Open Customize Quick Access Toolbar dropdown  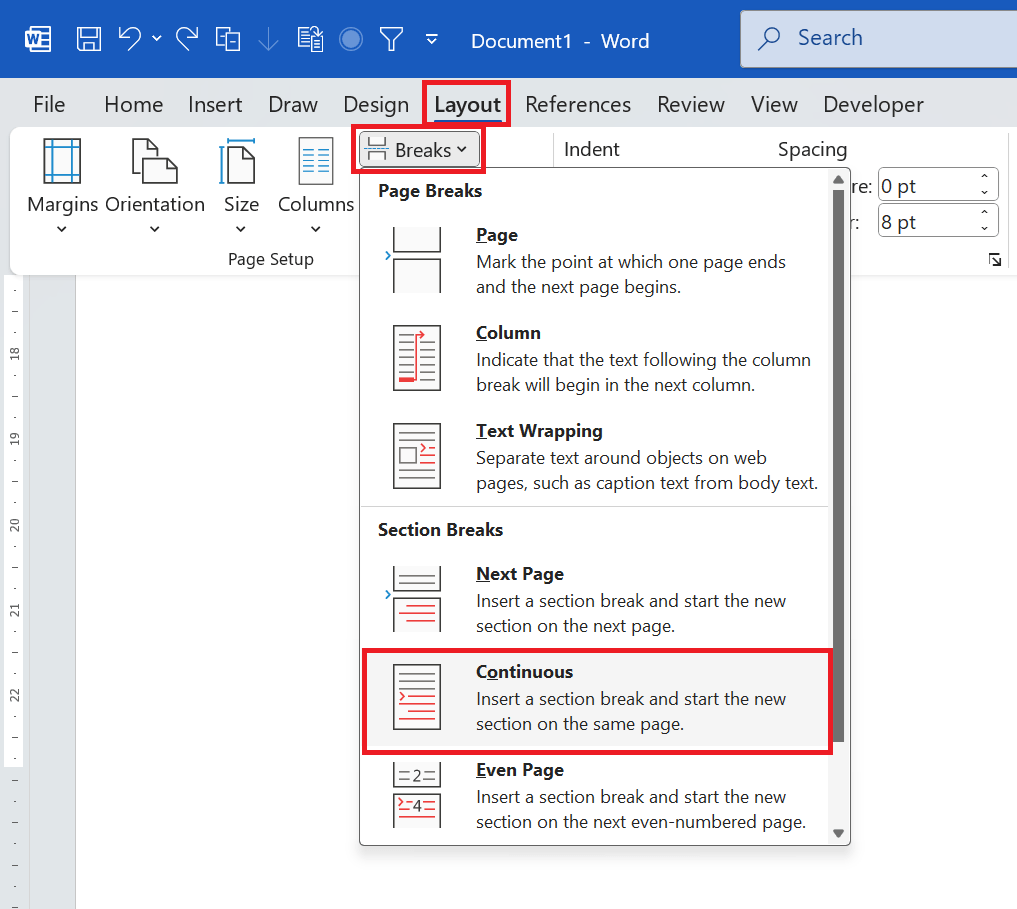click(431, 40)
